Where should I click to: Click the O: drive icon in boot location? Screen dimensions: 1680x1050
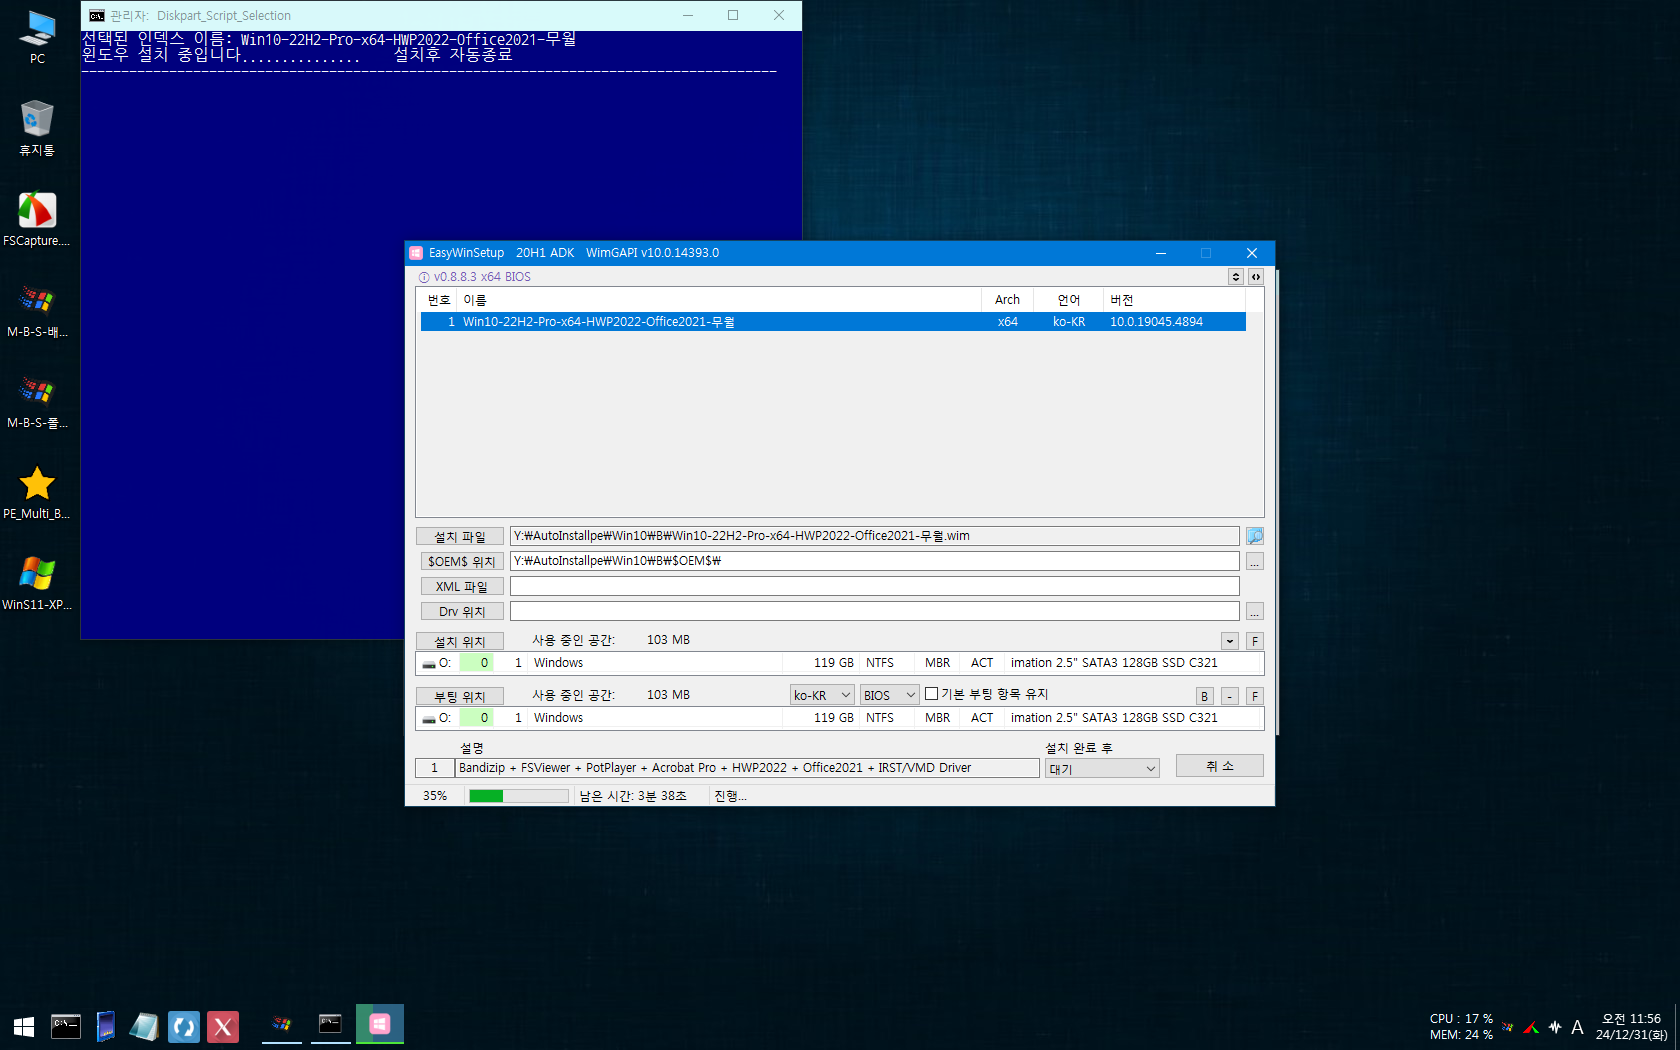pos(429,719)
